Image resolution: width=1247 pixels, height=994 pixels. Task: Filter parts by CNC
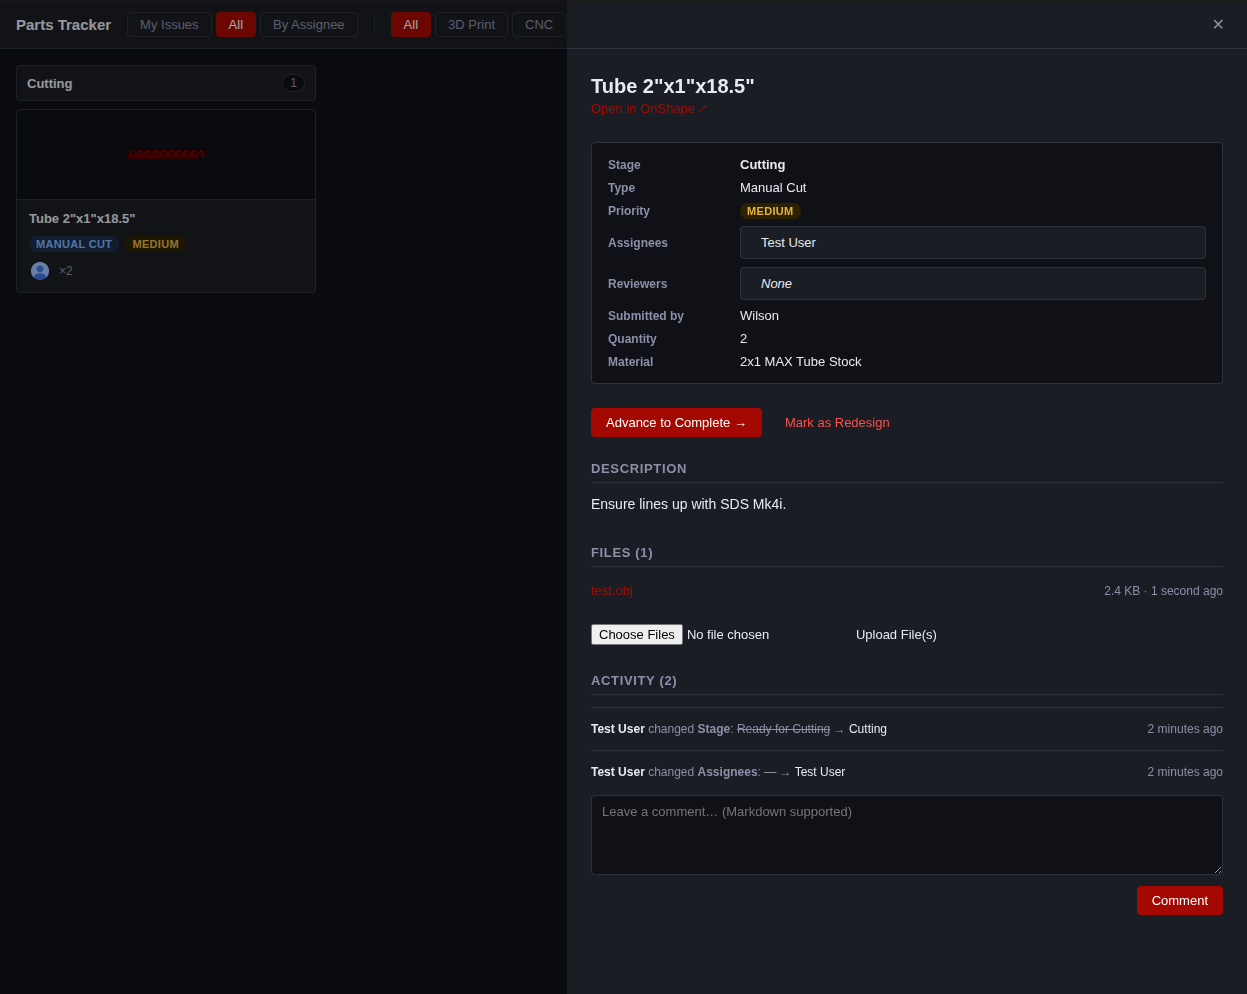coord(539,24)
